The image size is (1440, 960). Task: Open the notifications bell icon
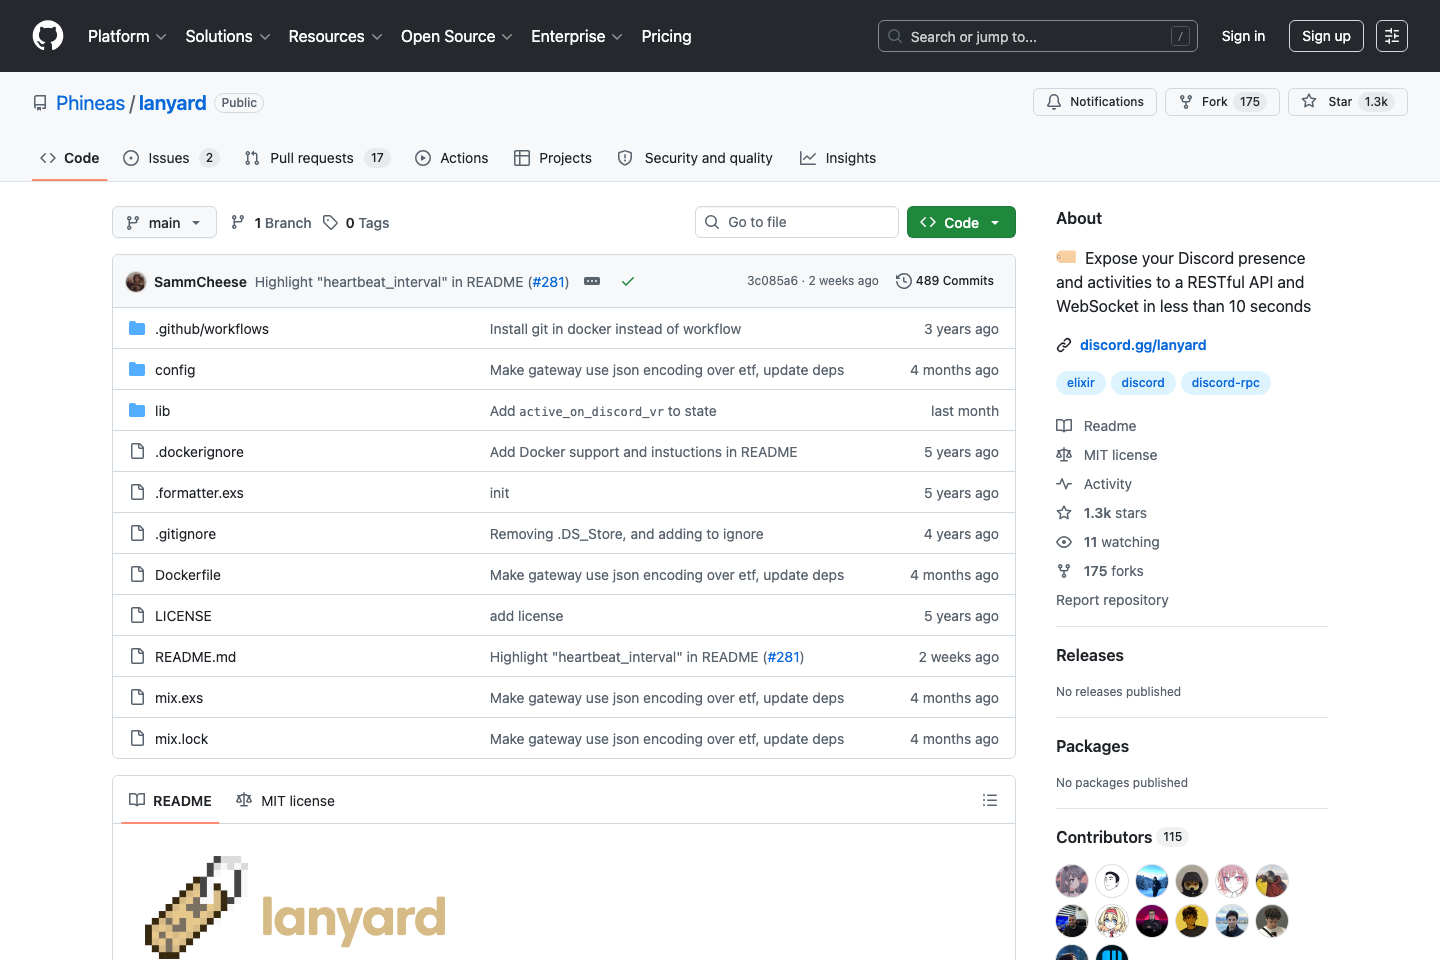[x=1053, y=101]
